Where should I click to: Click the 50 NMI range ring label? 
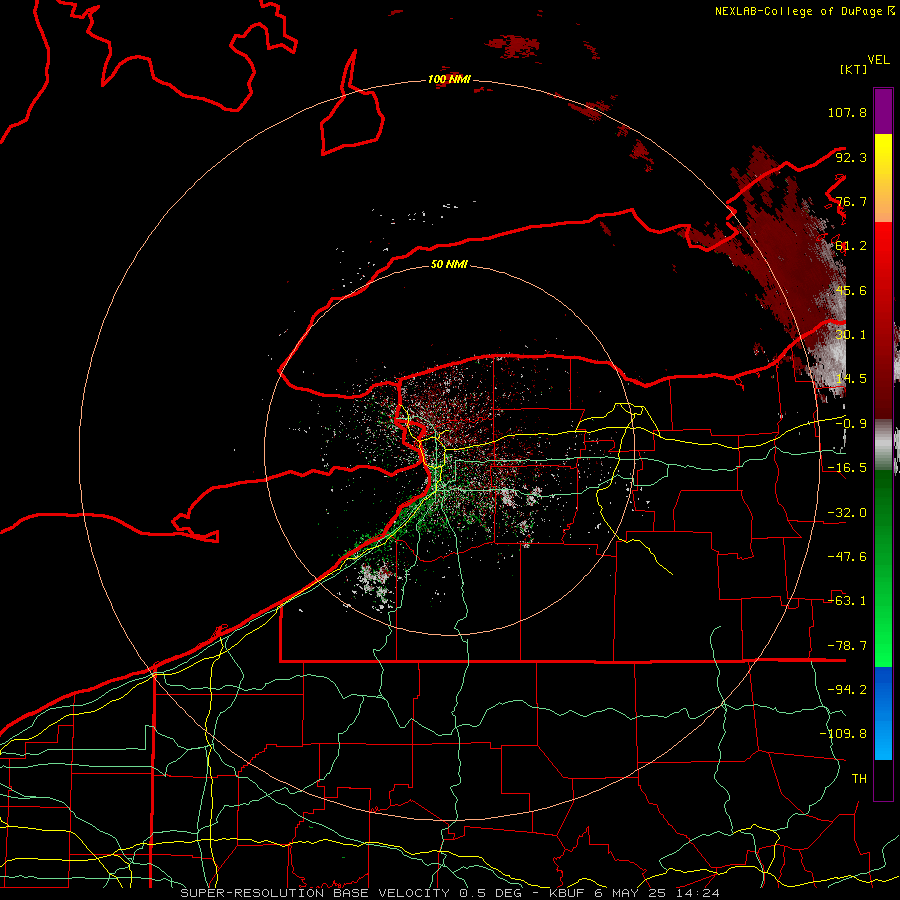point(449,265)
